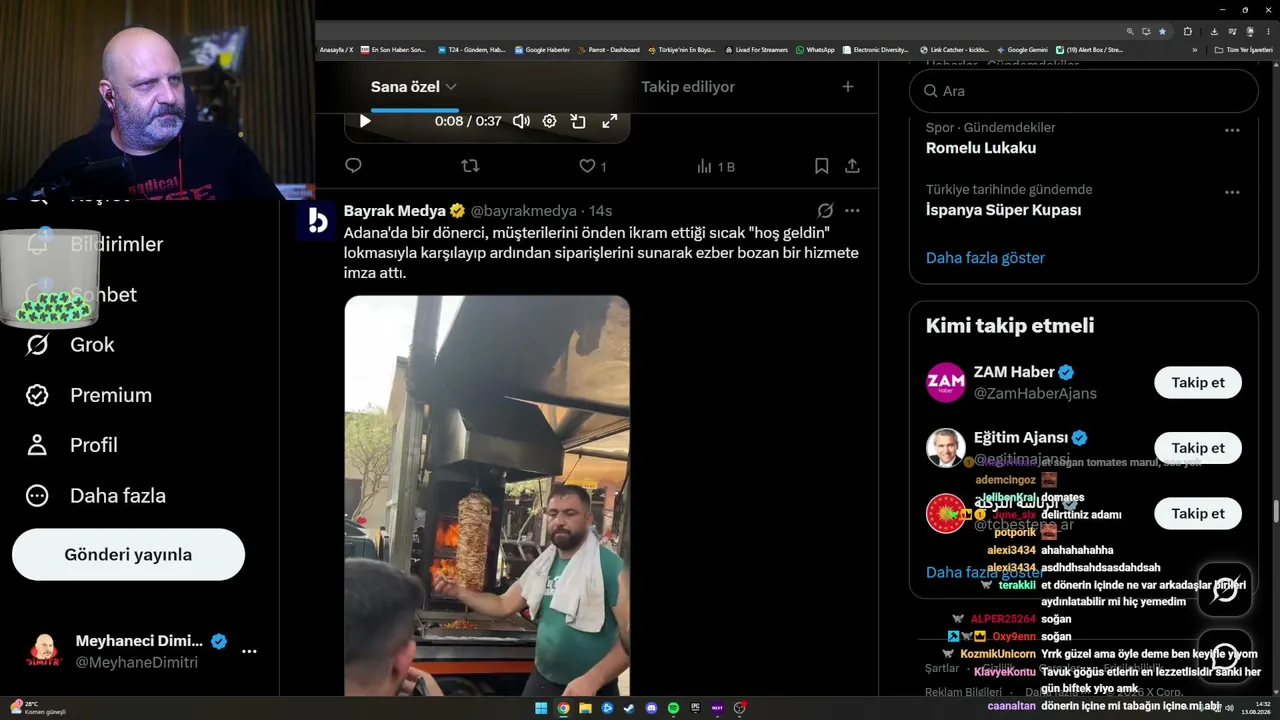This screenshot has width=1280, height=720.
Task: Bookmark the top post
Action: [x=821, y=166]
